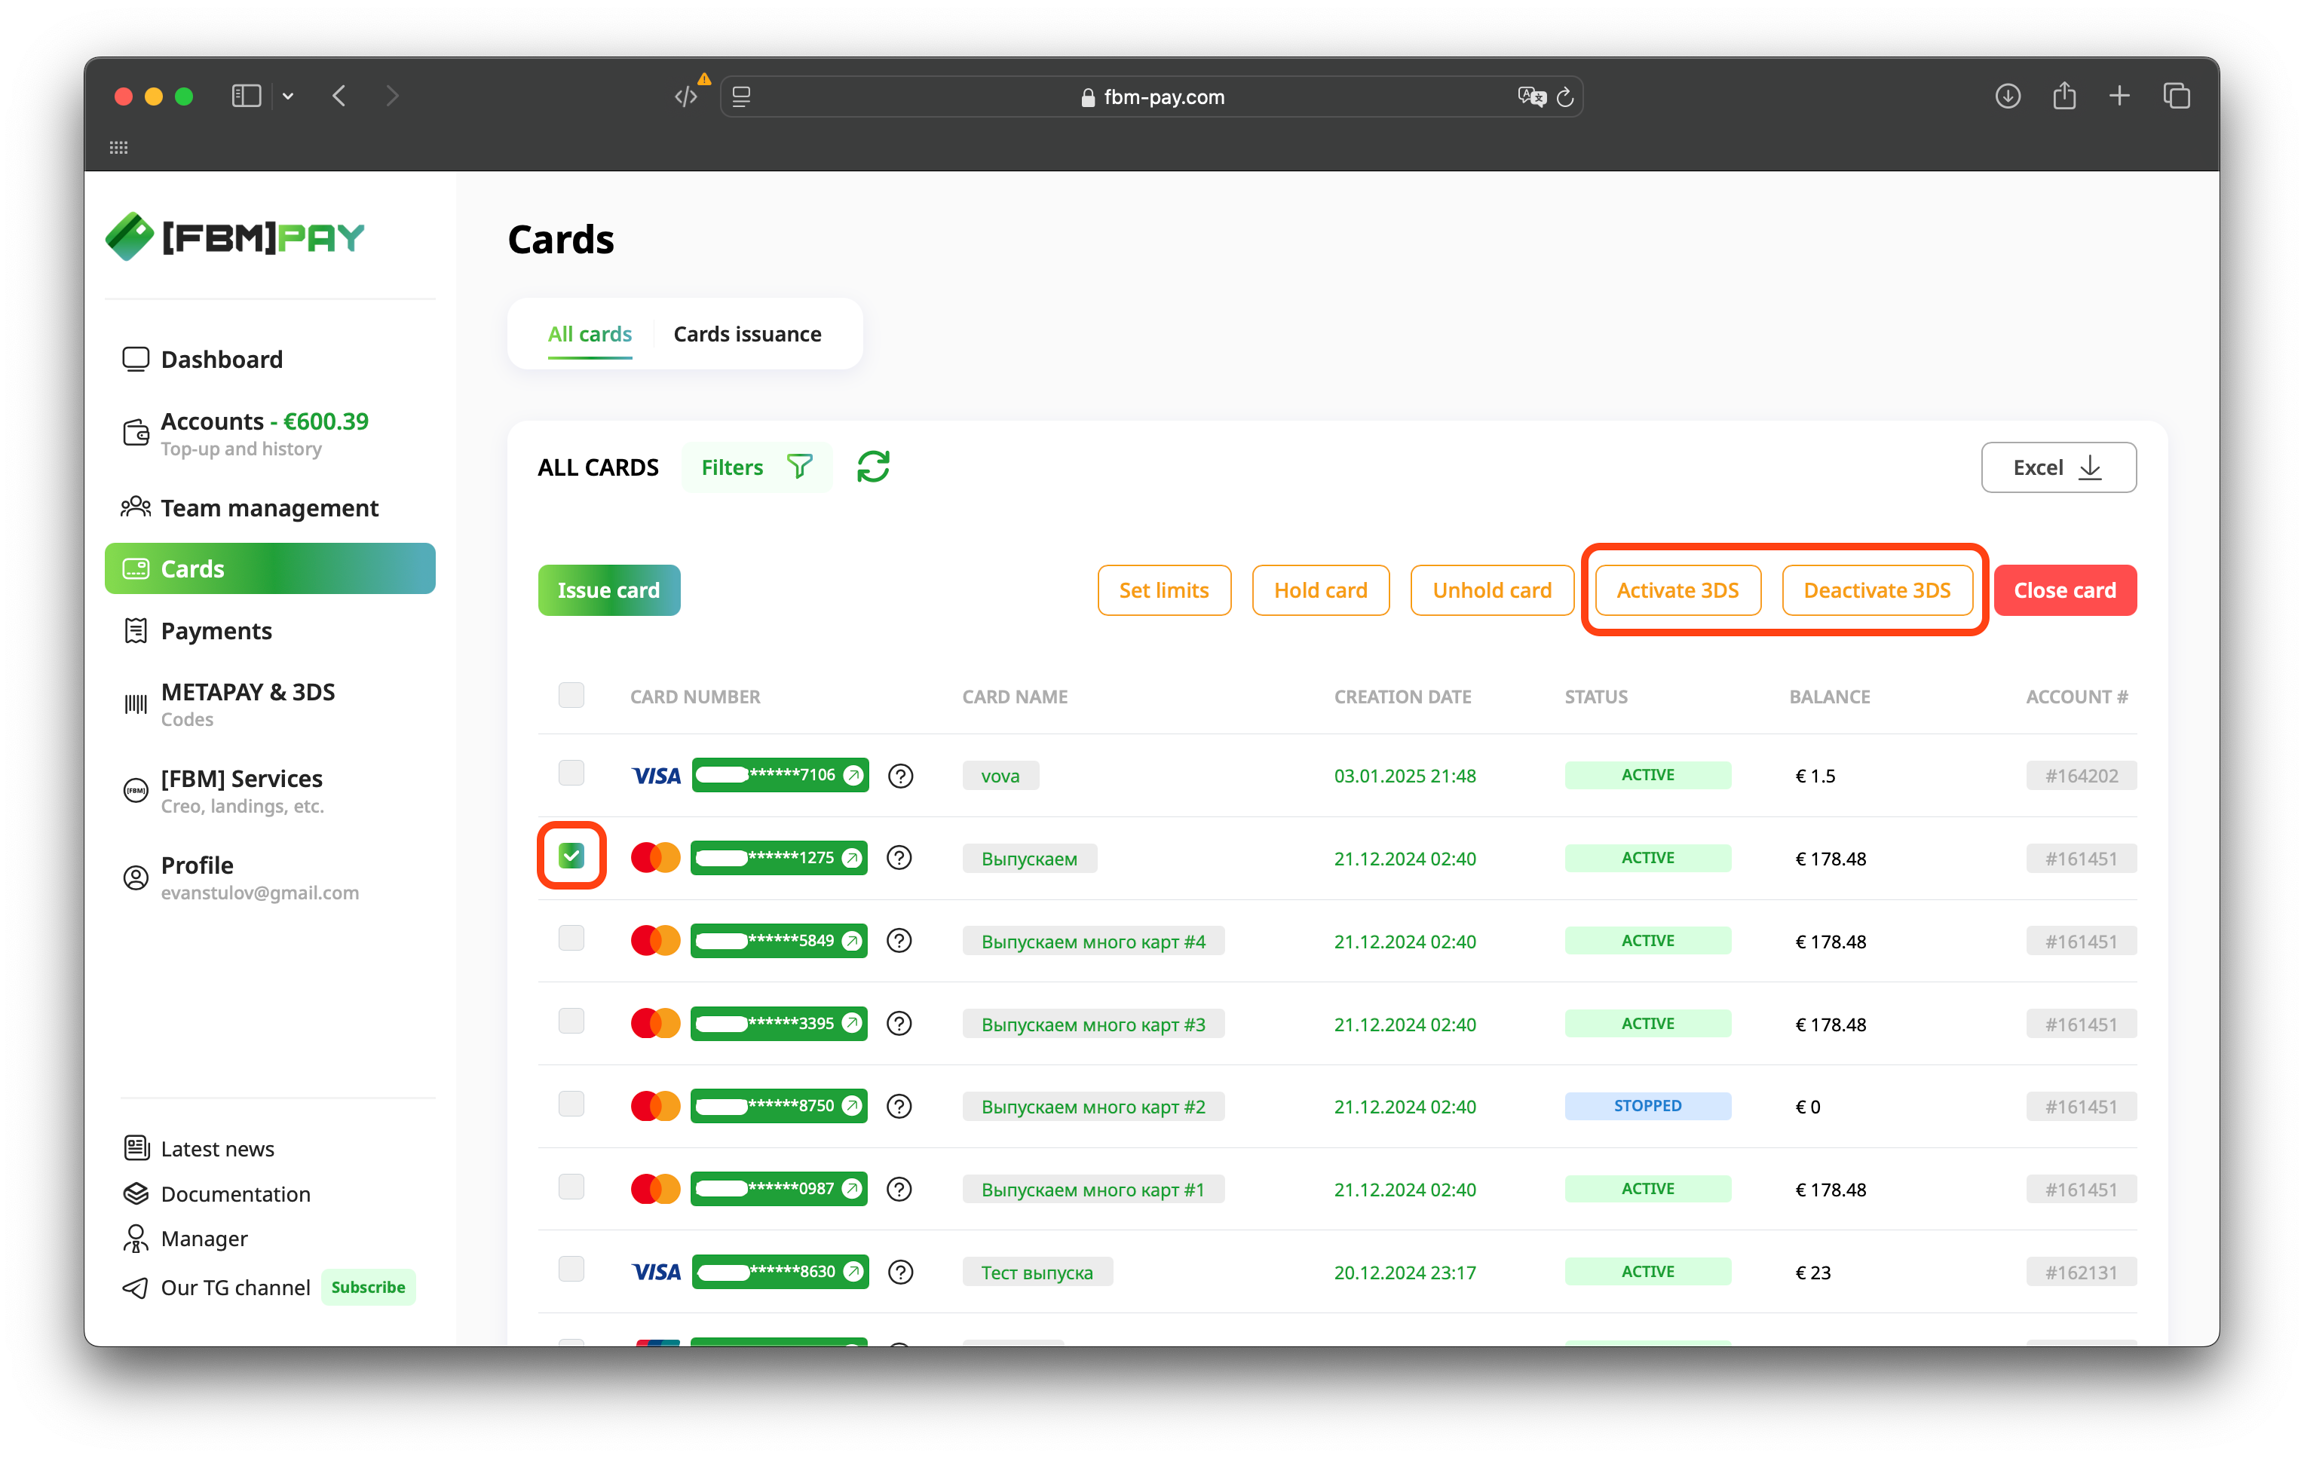
Task: Open the translate icon in address bar
Action: coord(1530,97)
